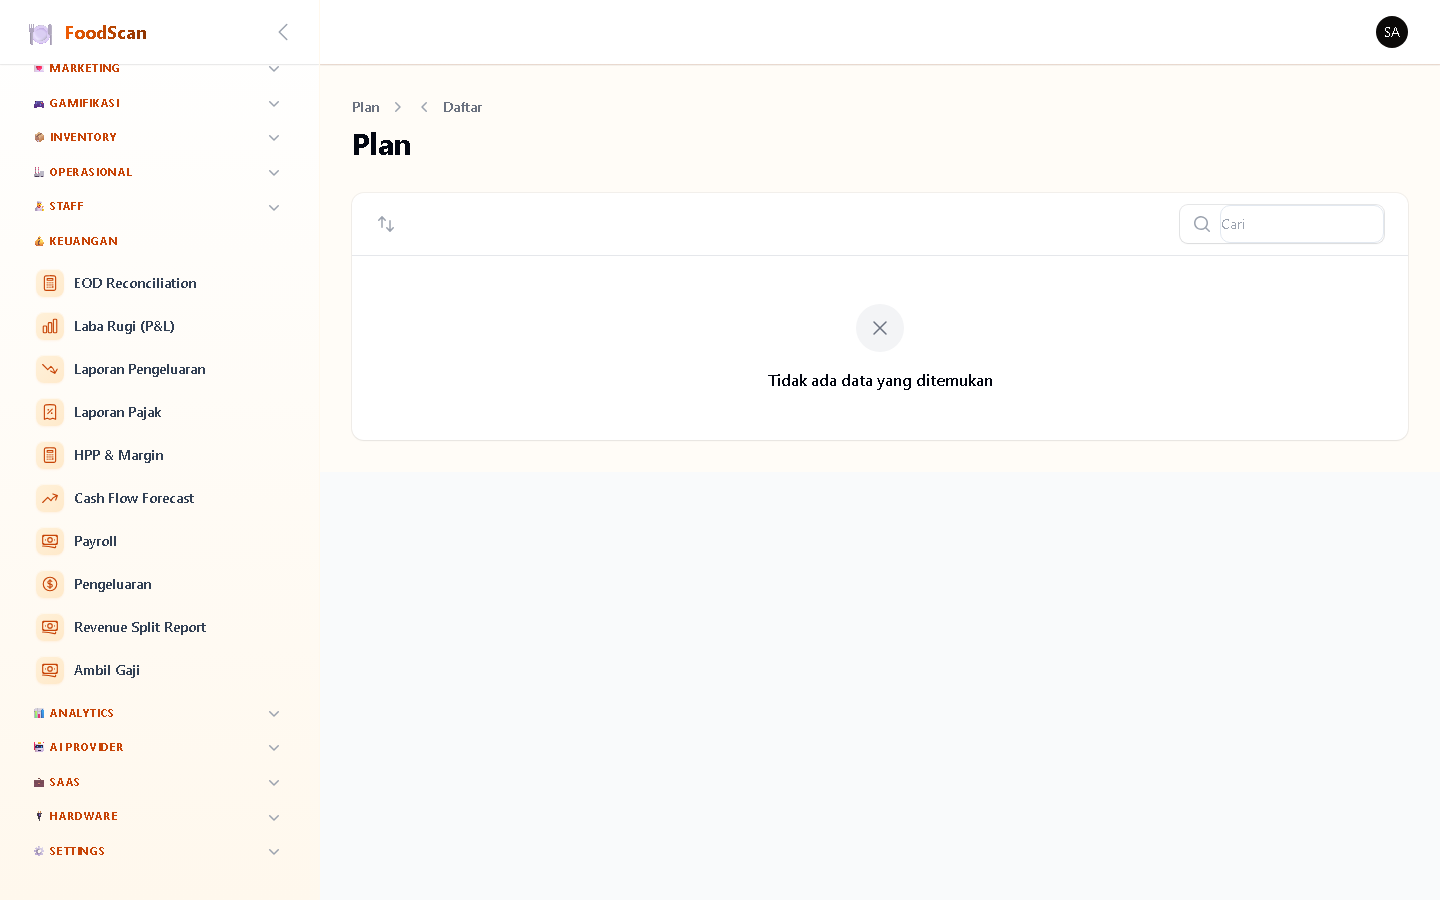Click the HARDWARE section label

click(x=83, y=816)
